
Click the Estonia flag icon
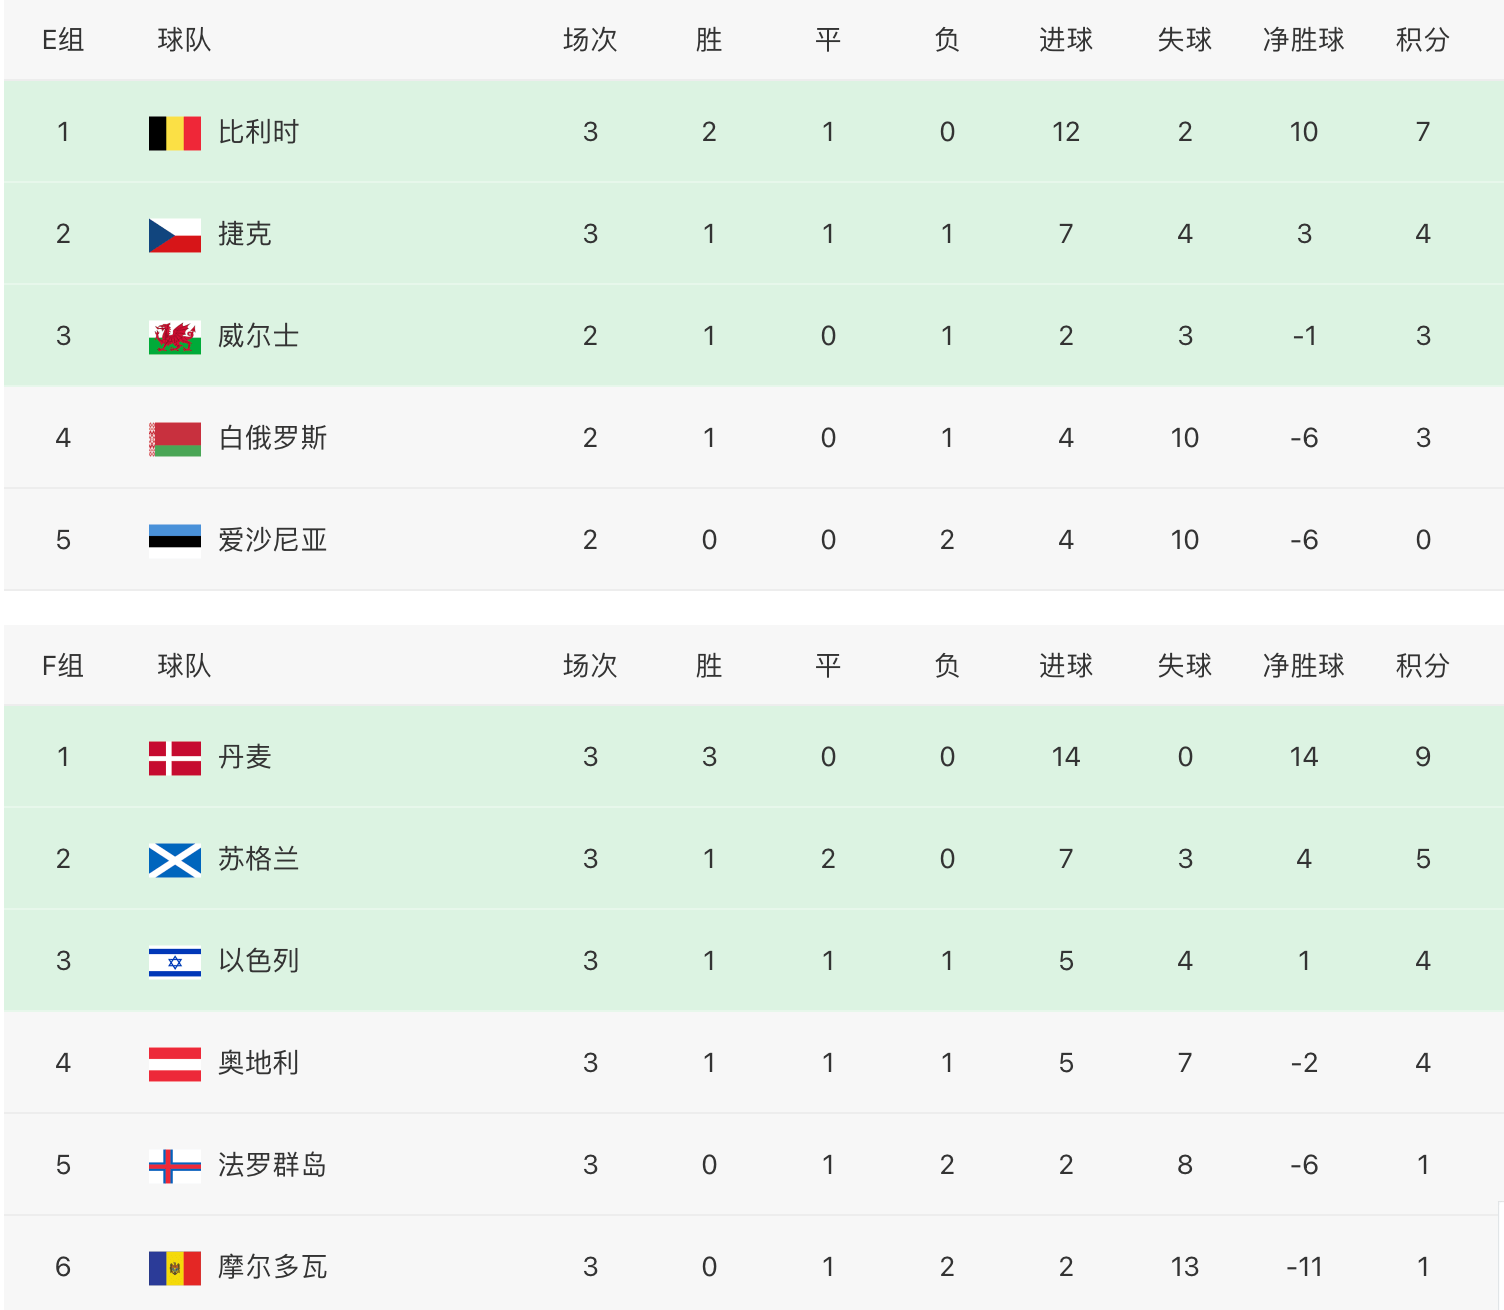[175, 541]
